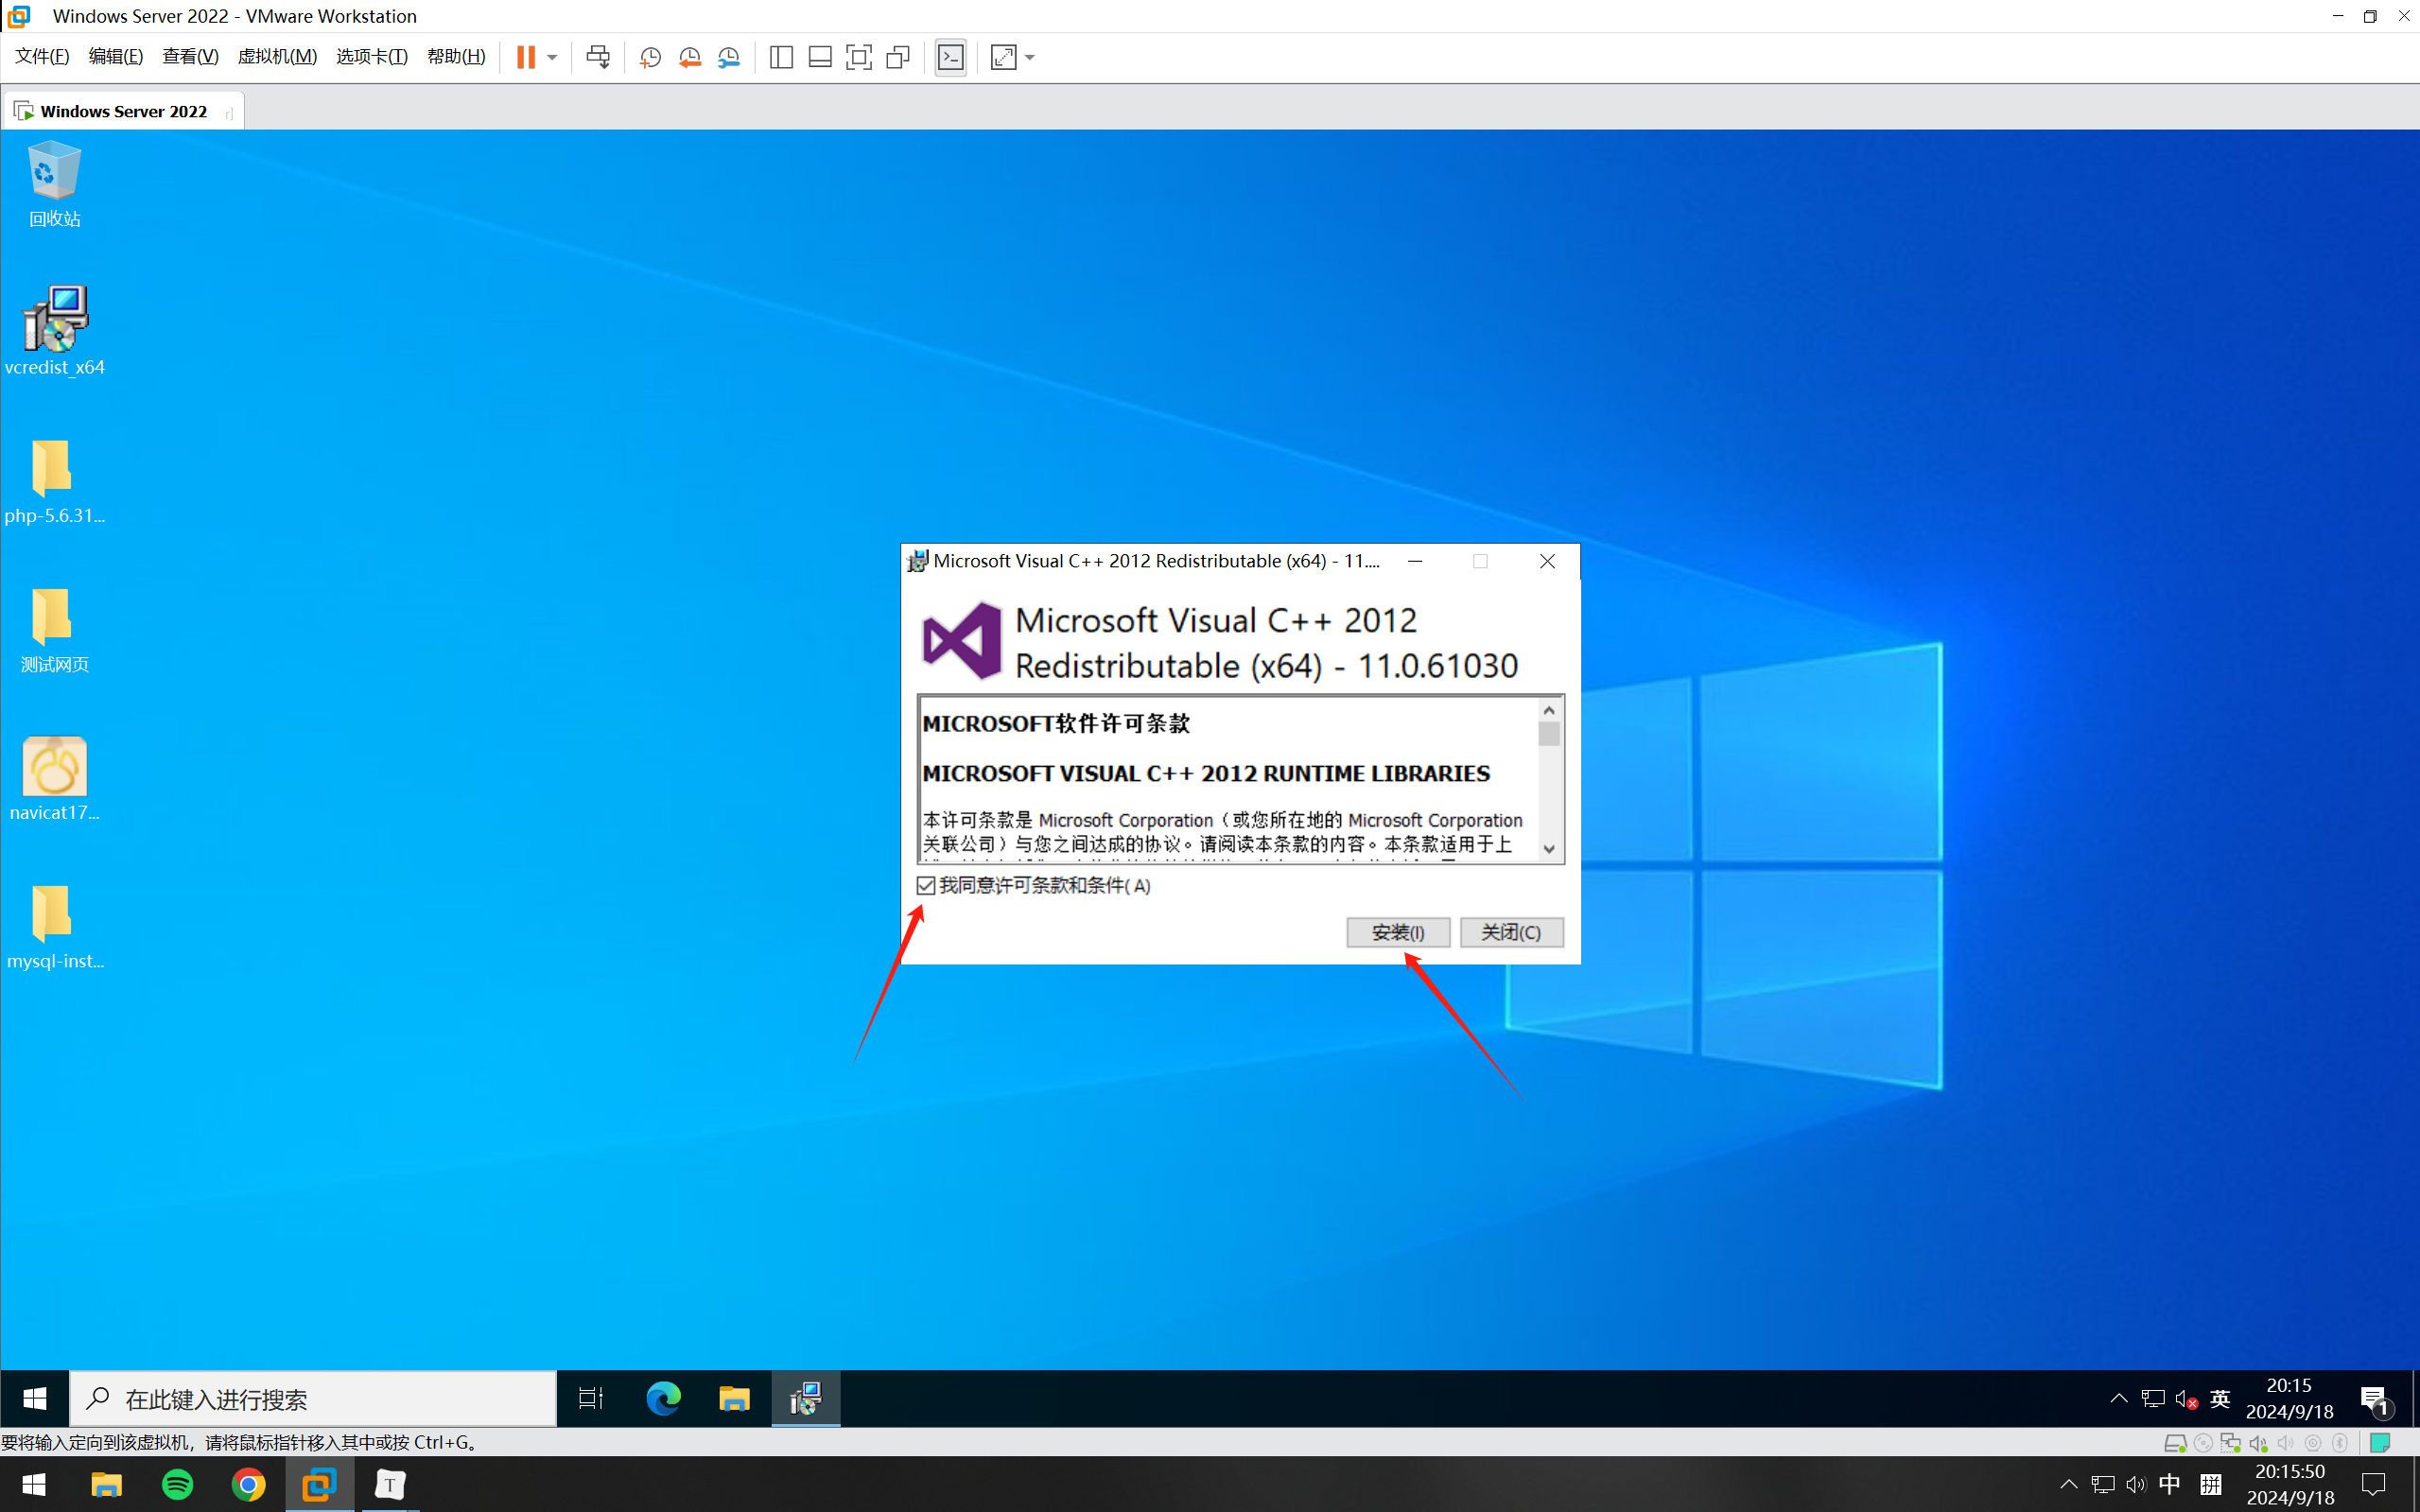Toggle the host IME 中 indicator
Viewport: 2420px width, 1512px height.
[x=2169, y=1484]
